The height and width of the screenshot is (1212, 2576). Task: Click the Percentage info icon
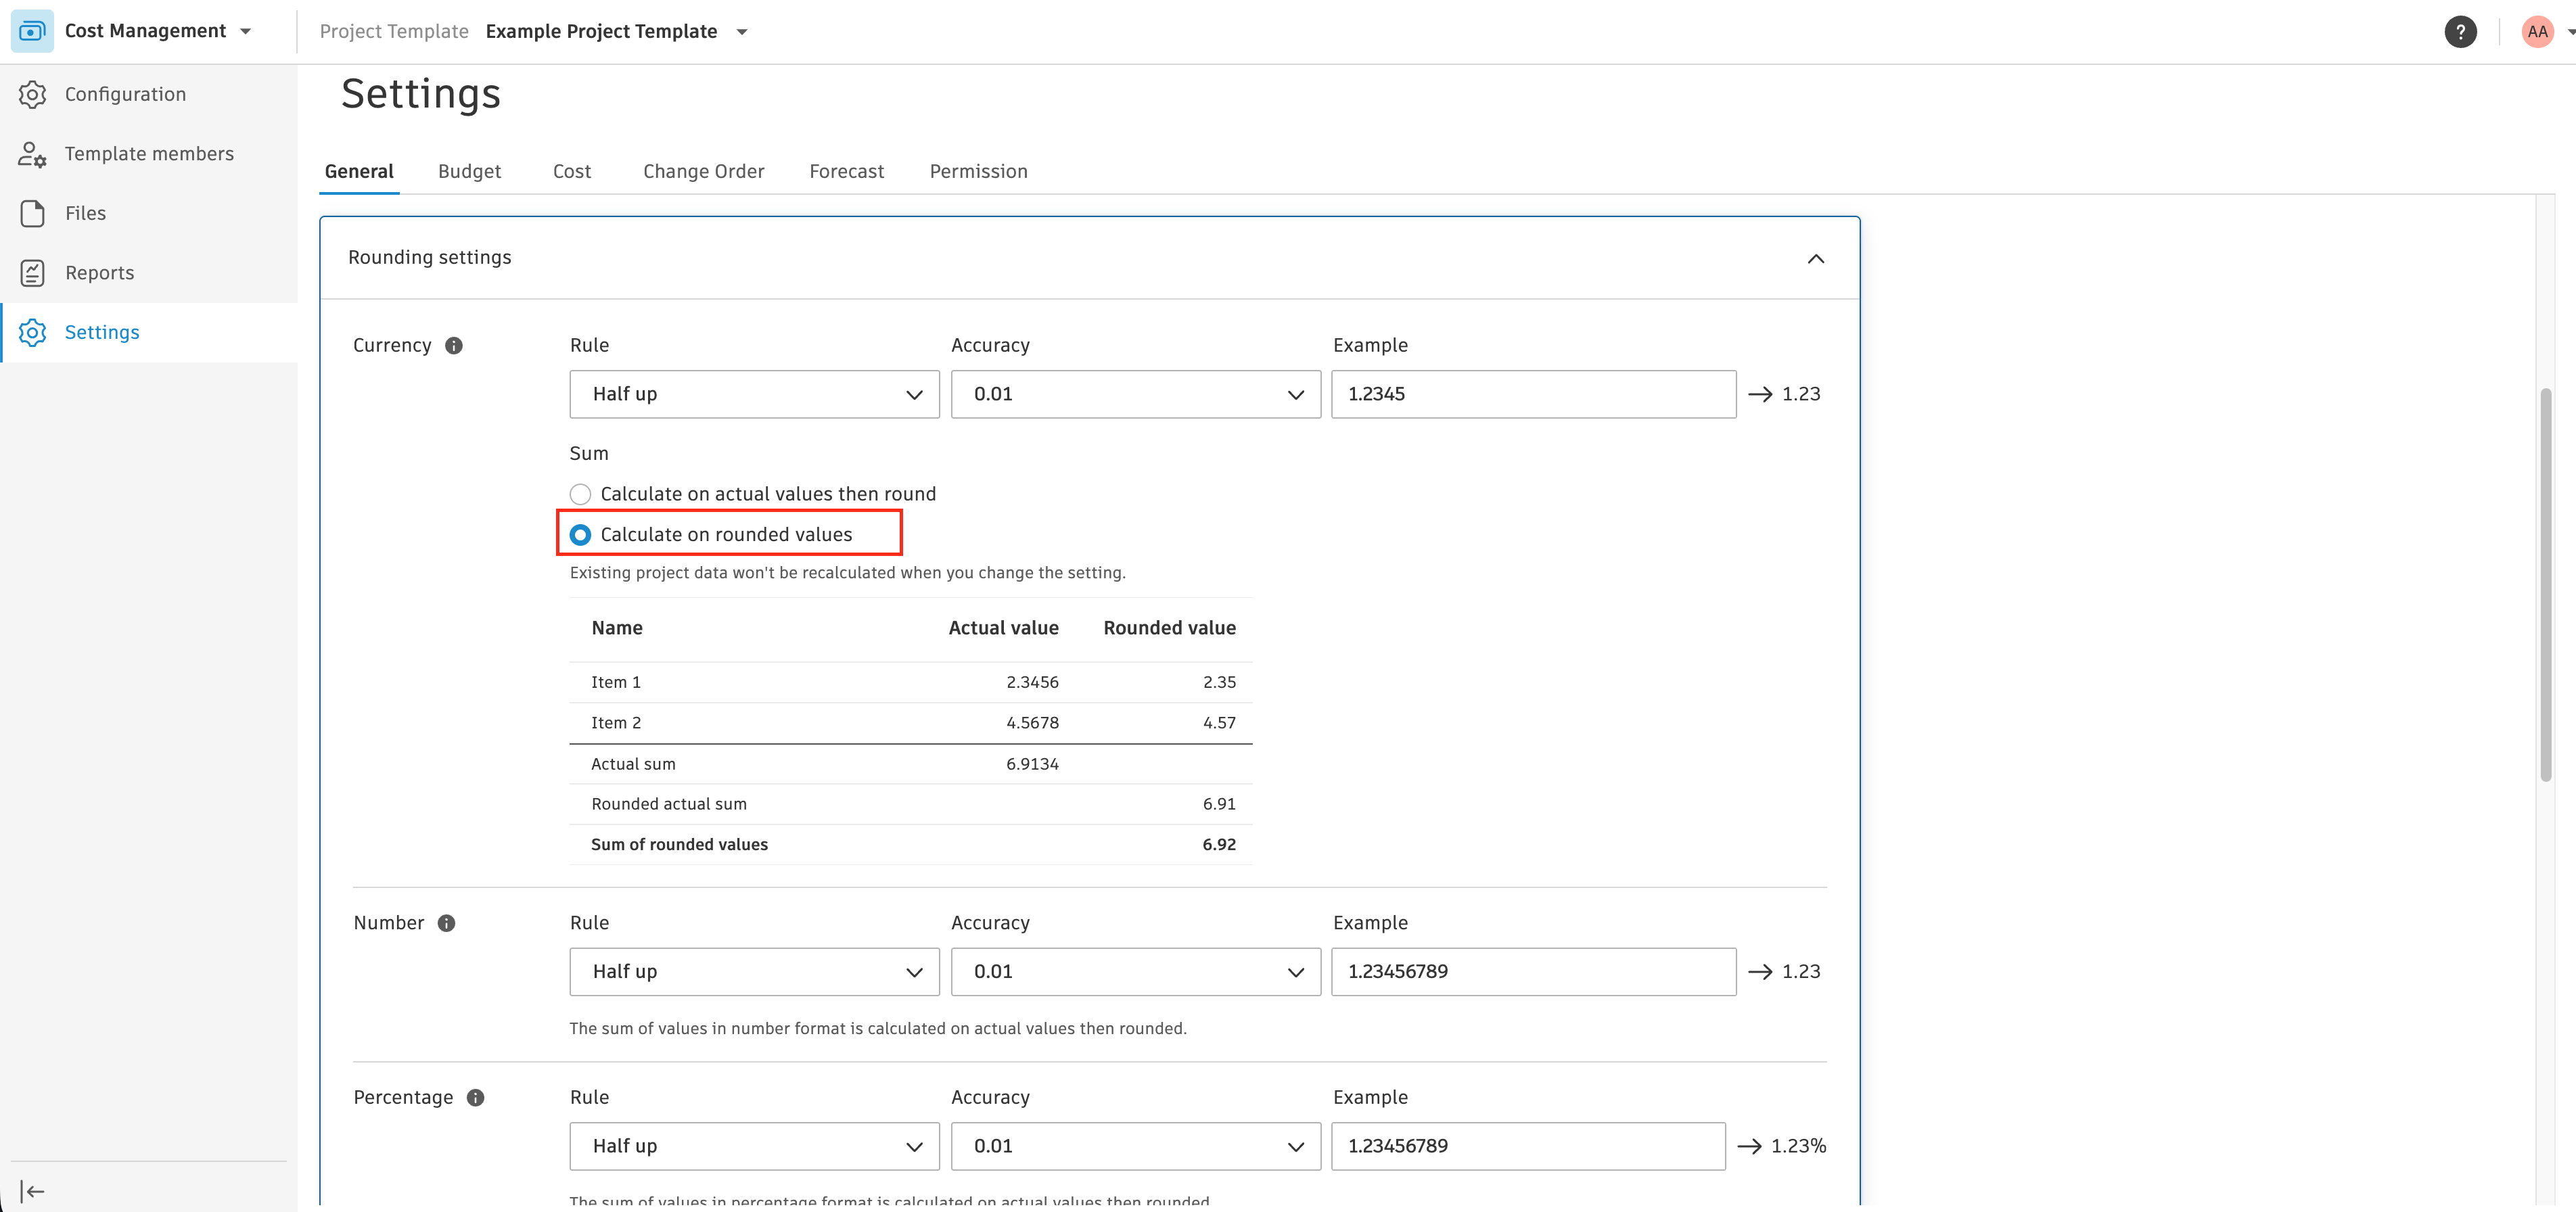click(476, 1098)
